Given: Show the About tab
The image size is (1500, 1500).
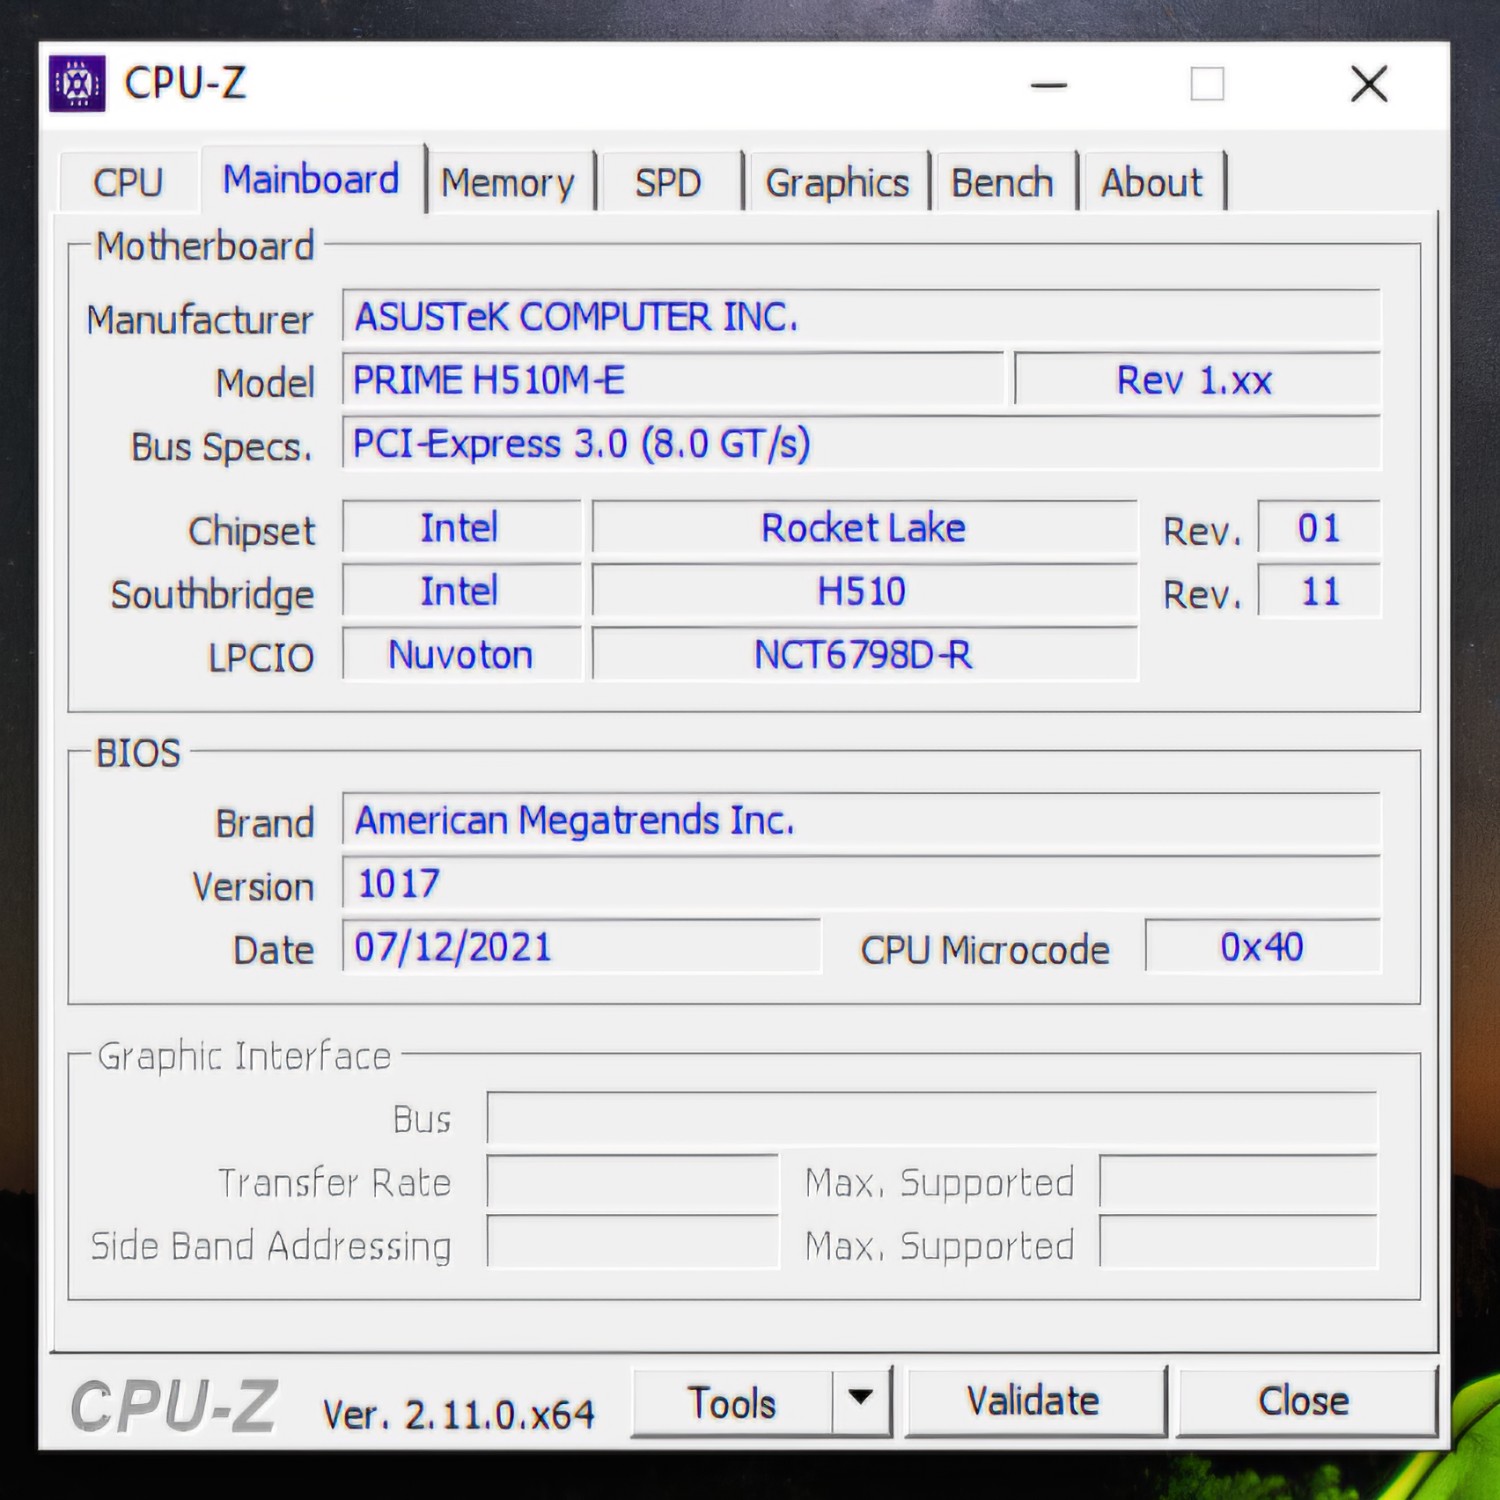Looking at the screenshot, I should click(1152, 183).
